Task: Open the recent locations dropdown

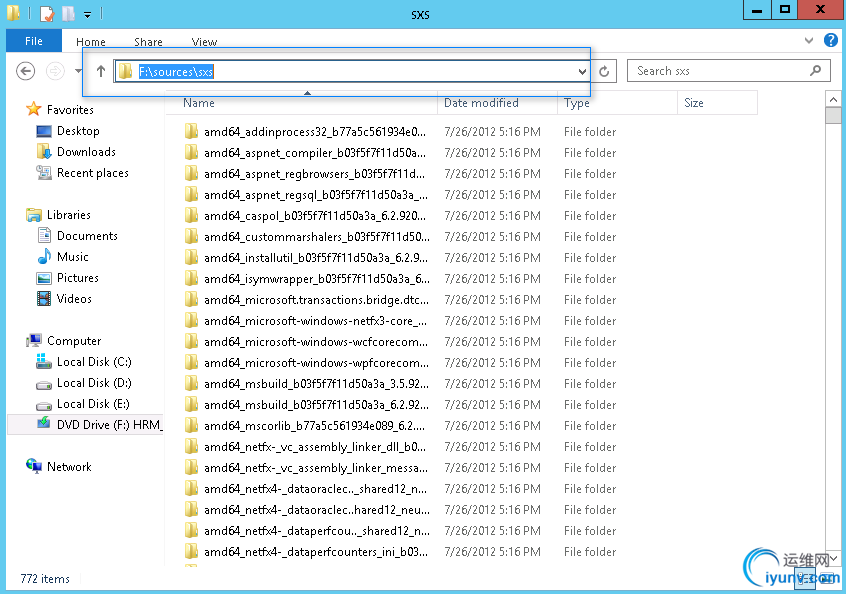Action: click(78, 71)
